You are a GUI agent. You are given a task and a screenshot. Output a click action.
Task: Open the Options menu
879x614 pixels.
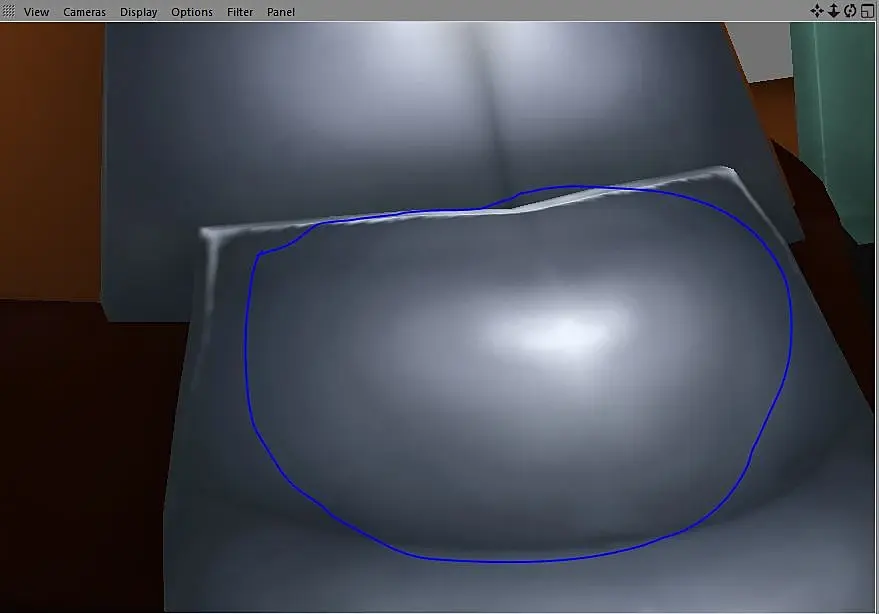click(x=192, y=12)
